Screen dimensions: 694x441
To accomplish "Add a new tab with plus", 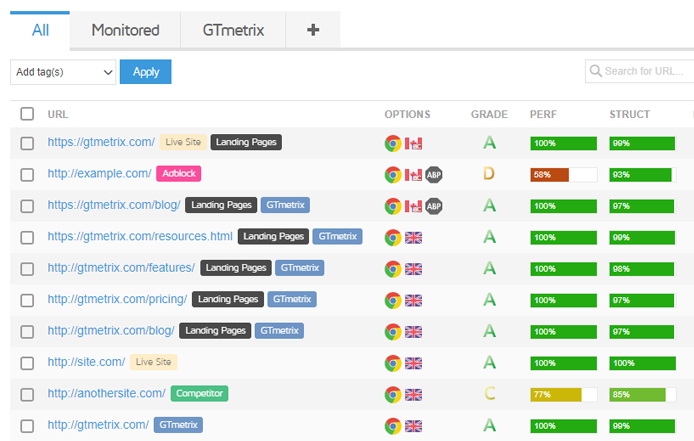I will coord(313,30).
